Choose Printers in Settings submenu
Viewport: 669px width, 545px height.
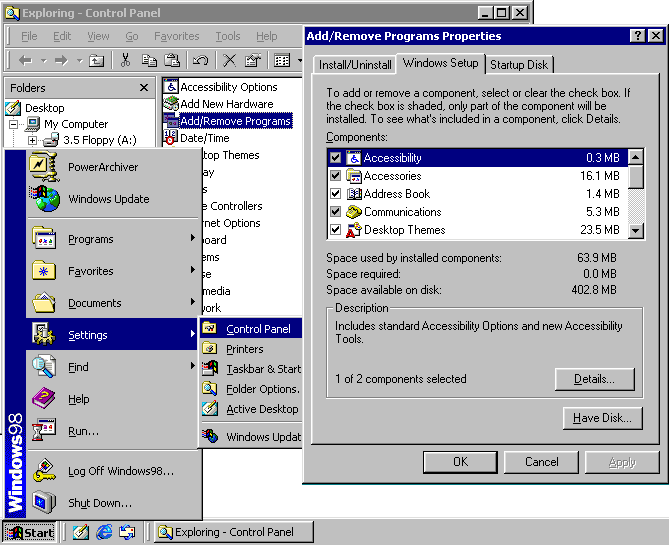tap(251, 349)
